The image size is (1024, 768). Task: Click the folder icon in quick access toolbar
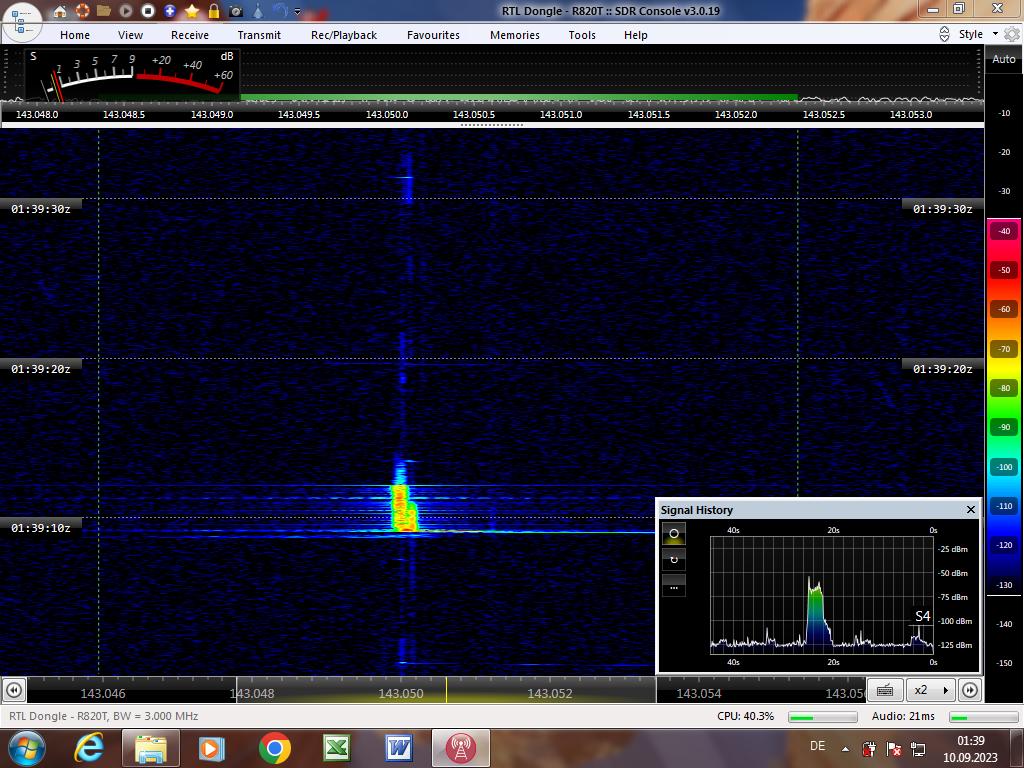(x=104, y=11)
